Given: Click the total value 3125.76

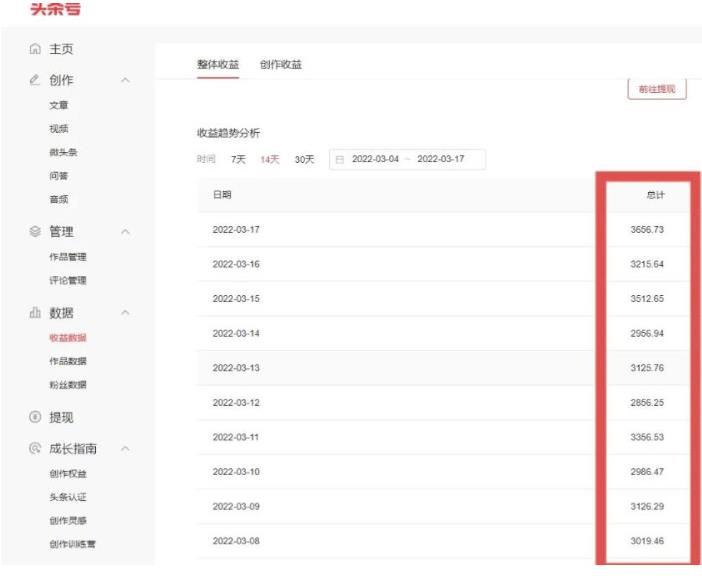Looking at the screenshot, I should [647, 368].
